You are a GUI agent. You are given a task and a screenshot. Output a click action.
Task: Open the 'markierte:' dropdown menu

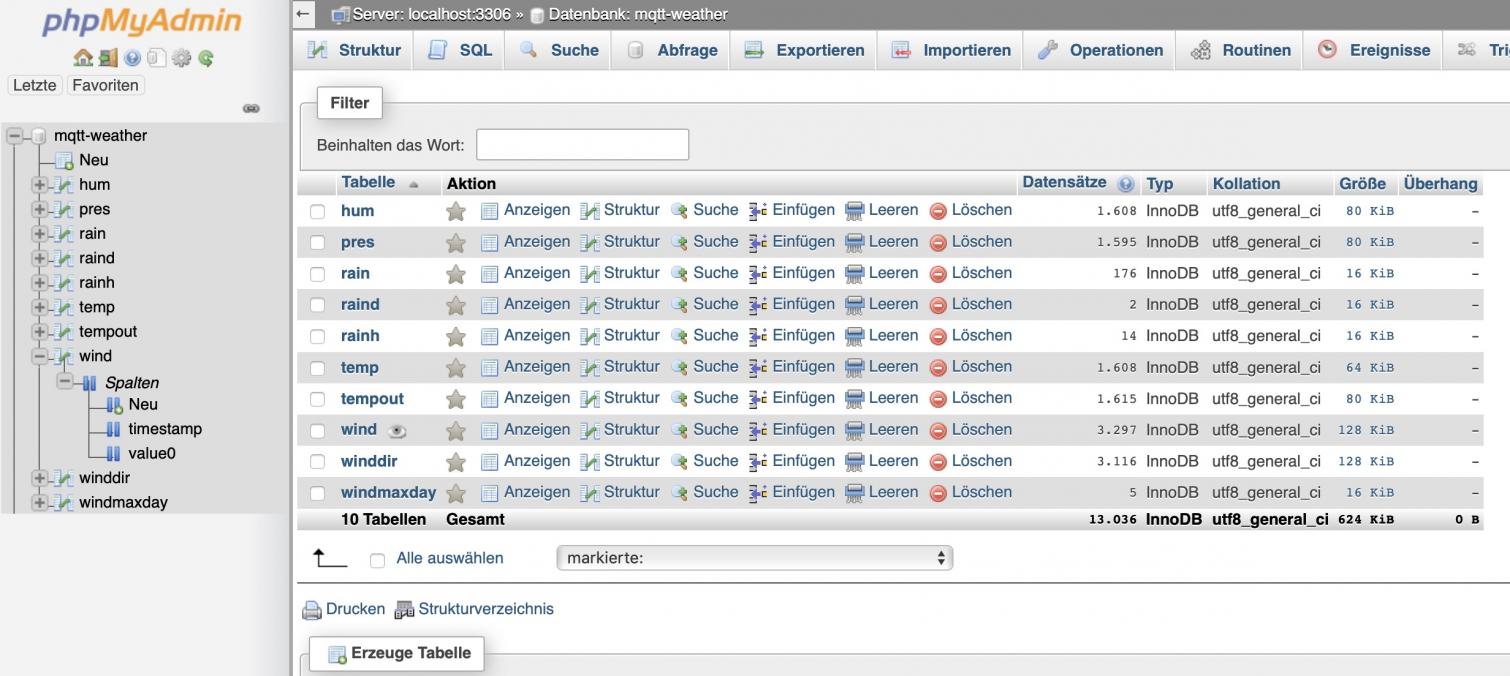pyautogui.click(x=754, y=558)
